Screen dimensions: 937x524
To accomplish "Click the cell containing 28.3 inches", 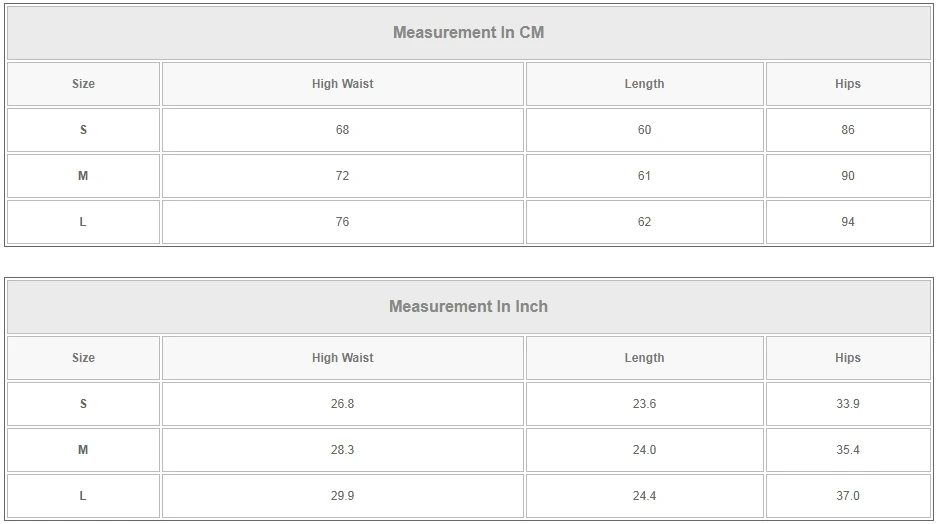I will (342, 450).
